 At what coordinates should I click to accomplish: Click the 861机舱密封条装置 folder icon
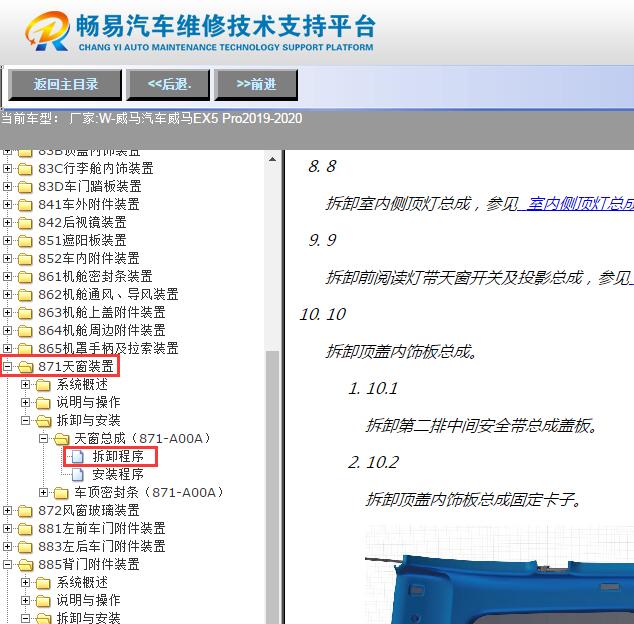pos(25,277)
